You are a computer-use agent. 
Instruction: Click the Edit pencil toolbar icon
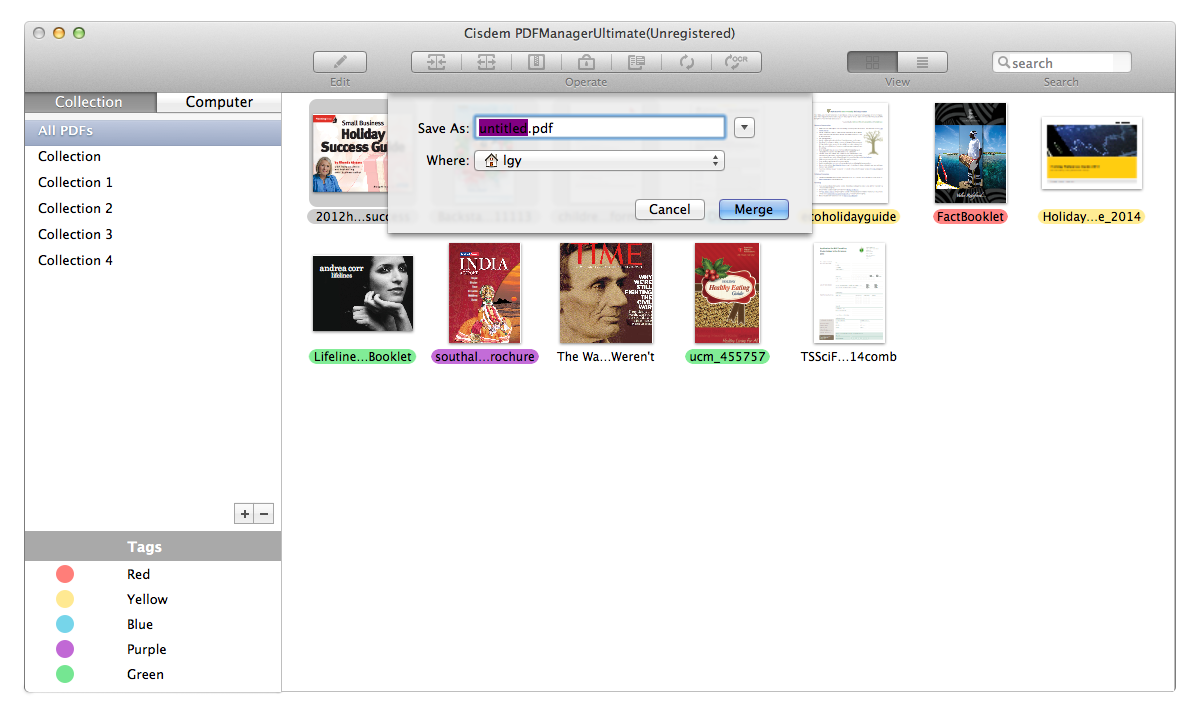pyautogui.click(x=339, y=62)
